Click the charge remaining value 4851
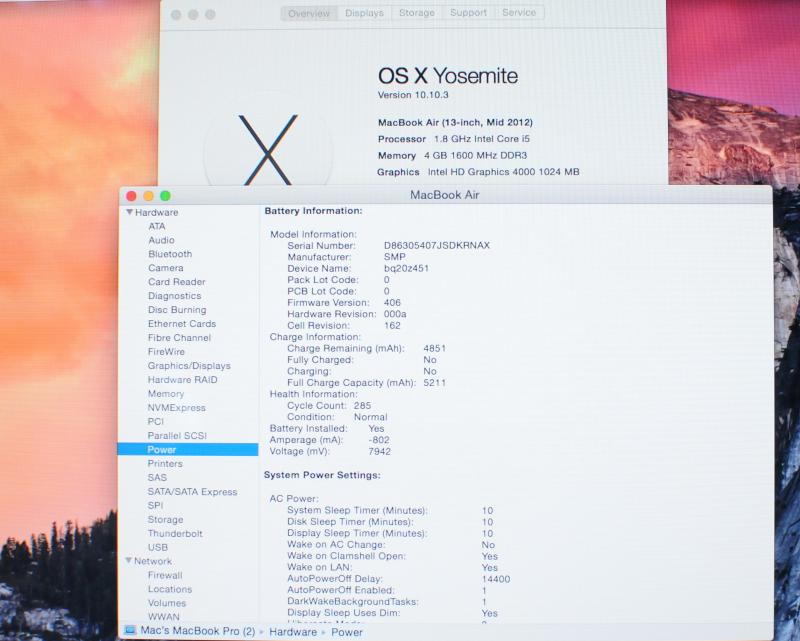Image resolution: width=800 pixels, height=641 pixels. coord(434,349)
